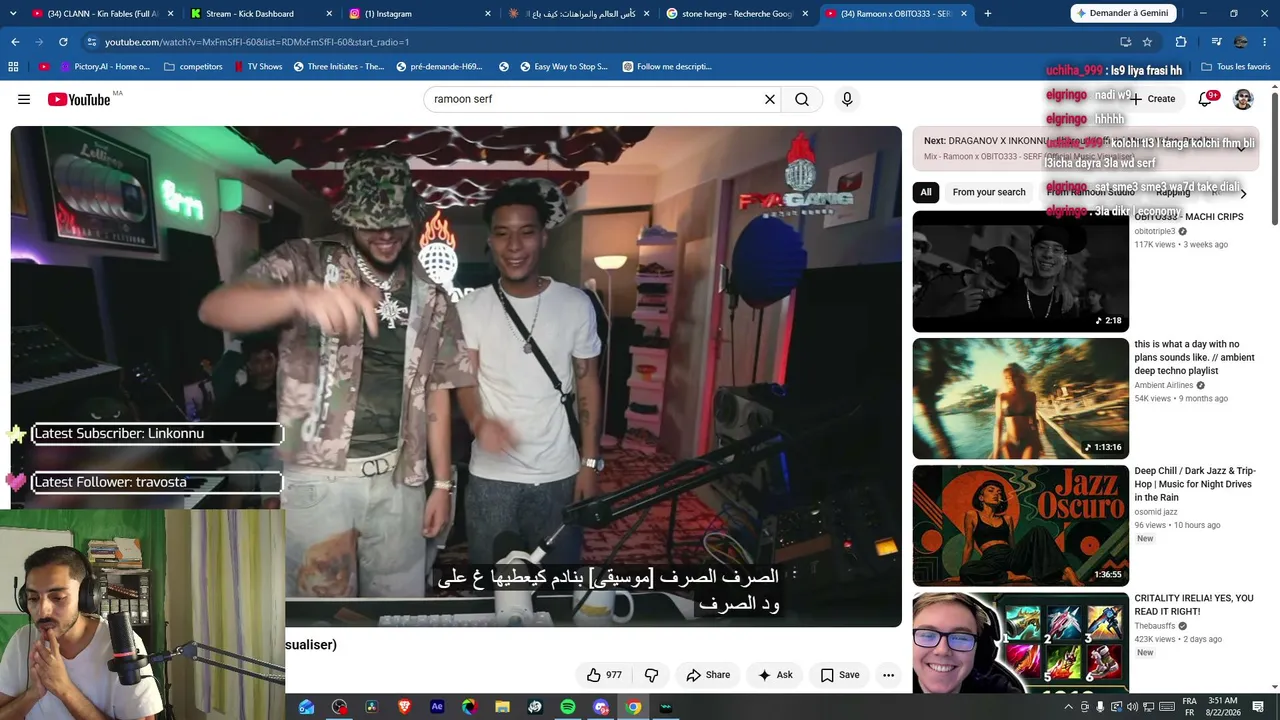Screen dimensions: 1280x720
Task: Click the magnifying glass search button
Action: (802, 99)
